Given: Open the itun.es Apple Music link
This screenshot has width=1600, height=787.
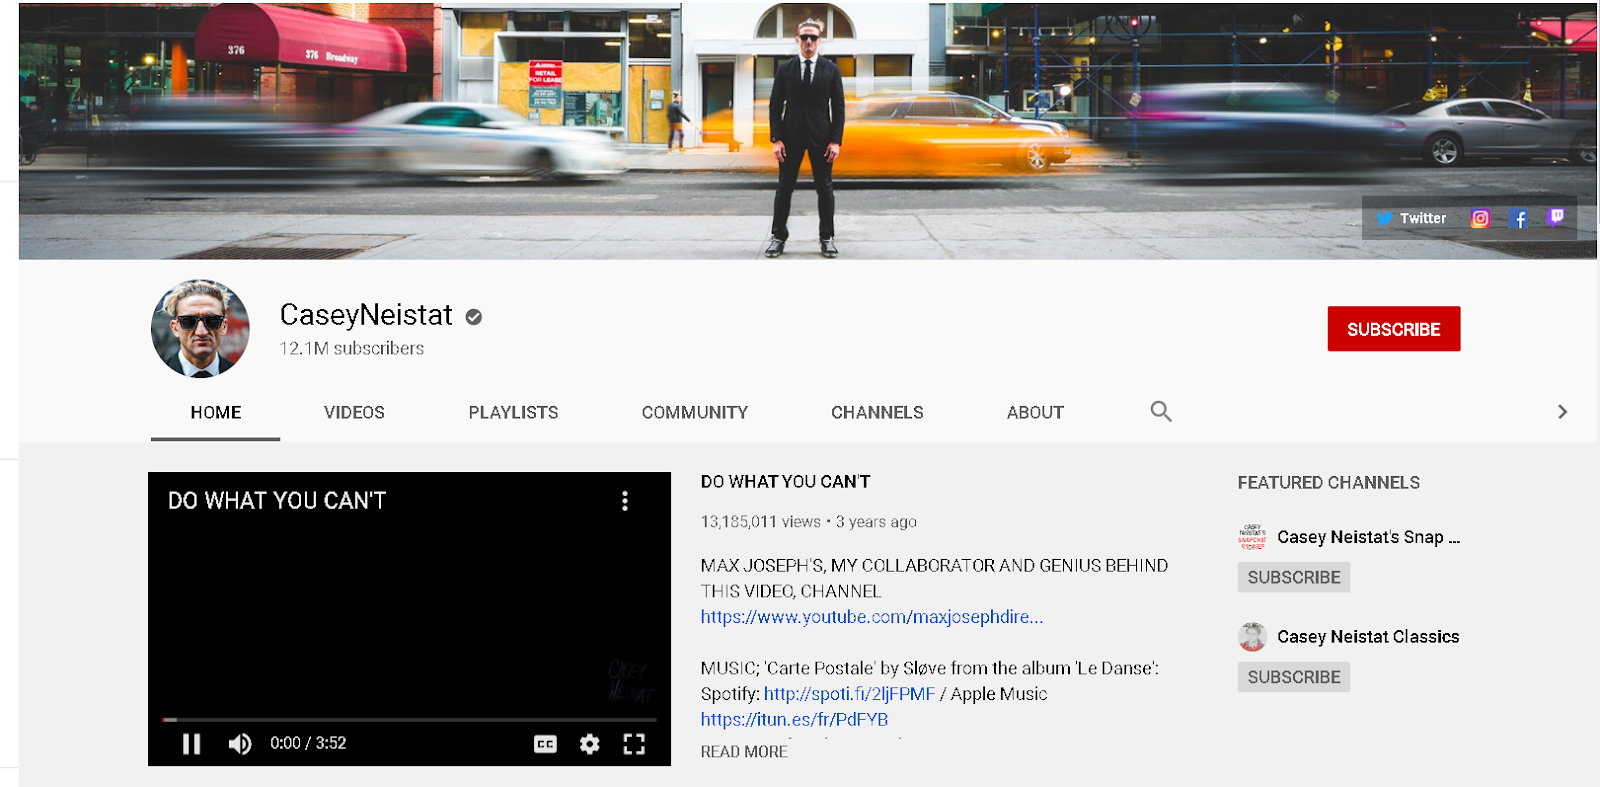Looking at the screenshot, I should (x=794, y=719).
